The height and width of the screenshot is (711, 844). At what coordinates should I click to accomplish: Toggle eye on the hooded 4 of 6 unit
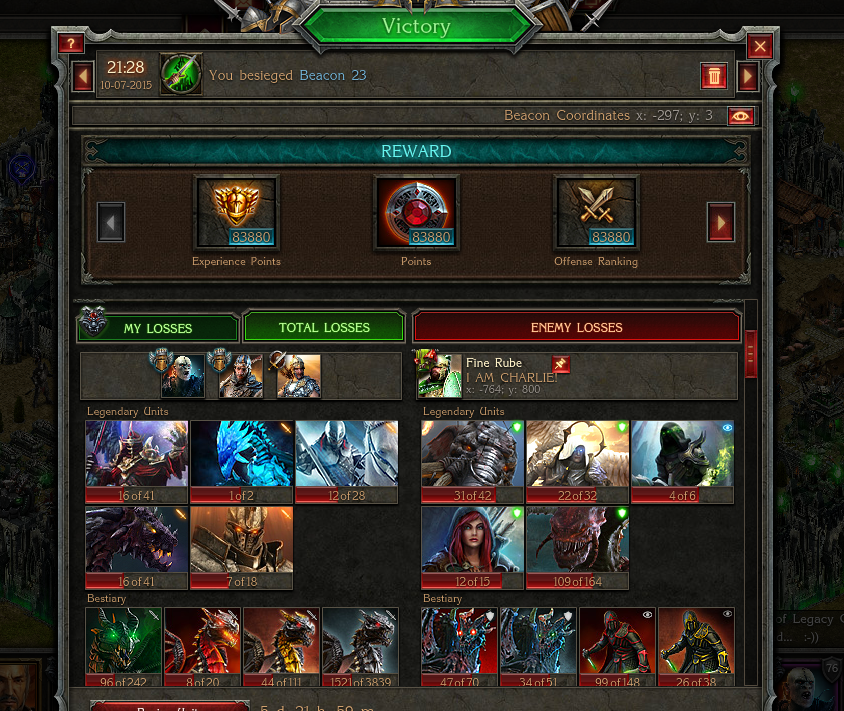[x=727, y=427]
